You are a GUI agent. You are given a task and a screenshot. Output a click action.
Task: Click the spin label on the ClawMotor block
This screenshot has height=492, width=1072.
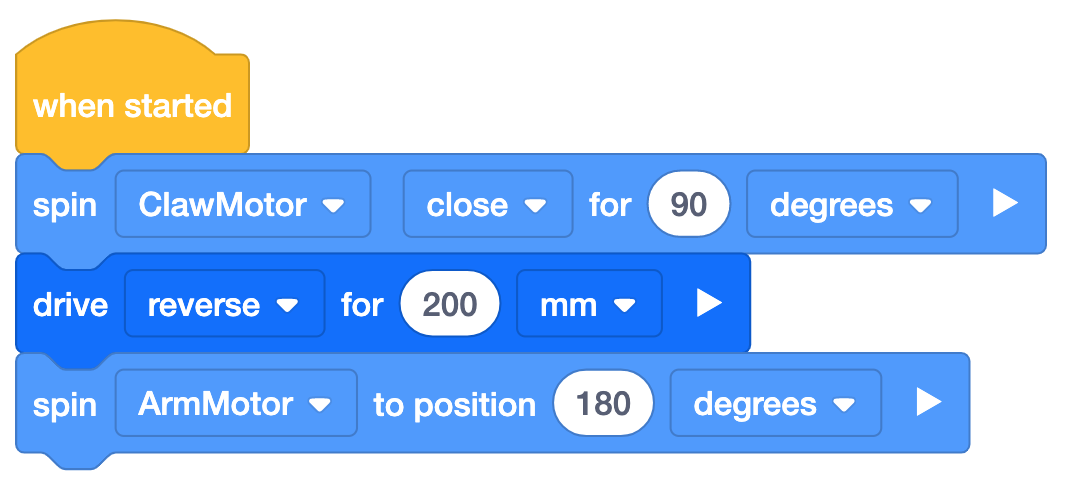click(x=65, y=205)
